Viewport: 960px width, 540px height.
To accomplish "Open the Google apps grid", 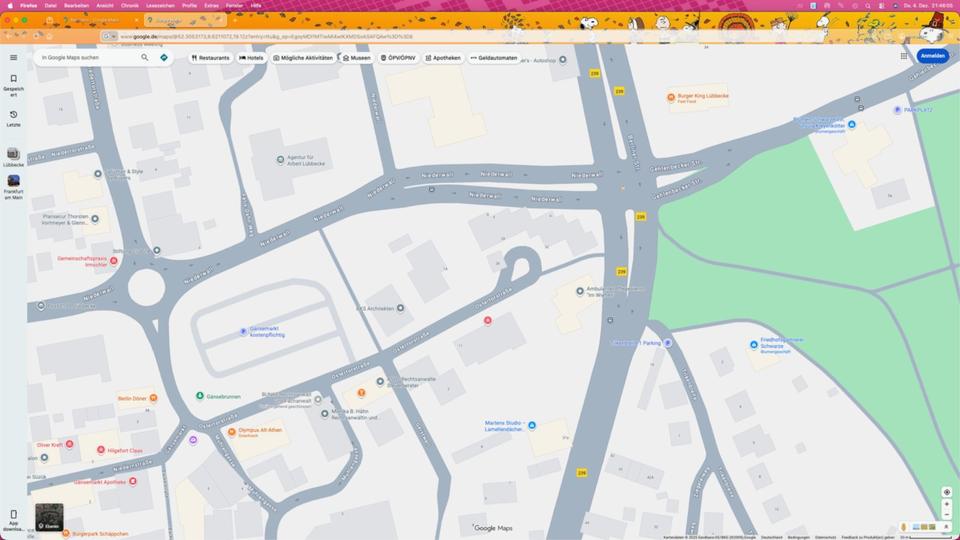I will point(904,56).
